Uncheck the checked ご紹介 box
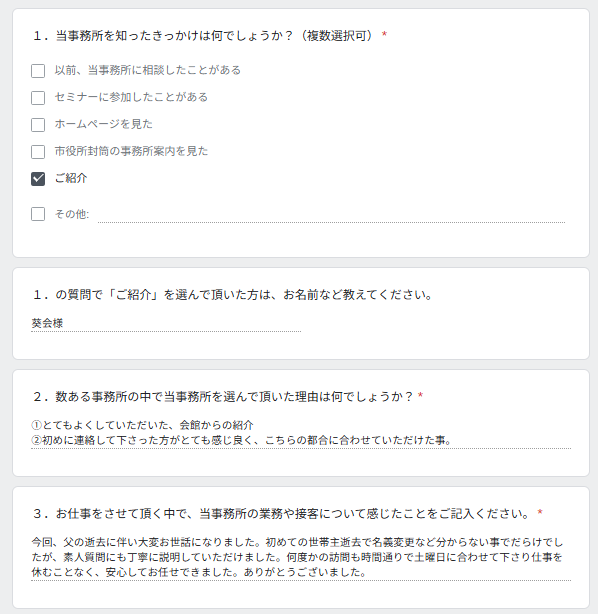Image resolution: width=598 pixels, height=614 pixels. 38,179
